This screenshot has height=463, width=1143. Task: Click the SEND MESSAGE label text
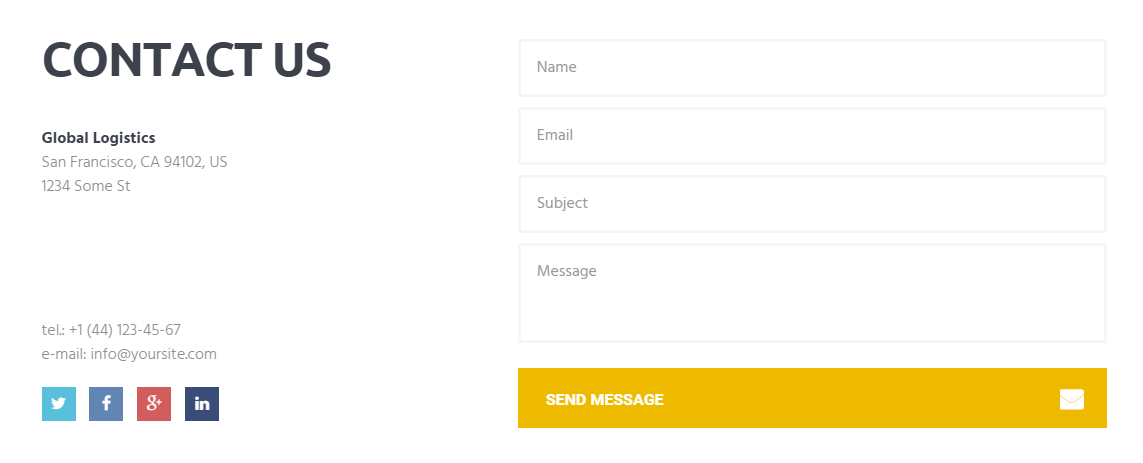point(604,400)
